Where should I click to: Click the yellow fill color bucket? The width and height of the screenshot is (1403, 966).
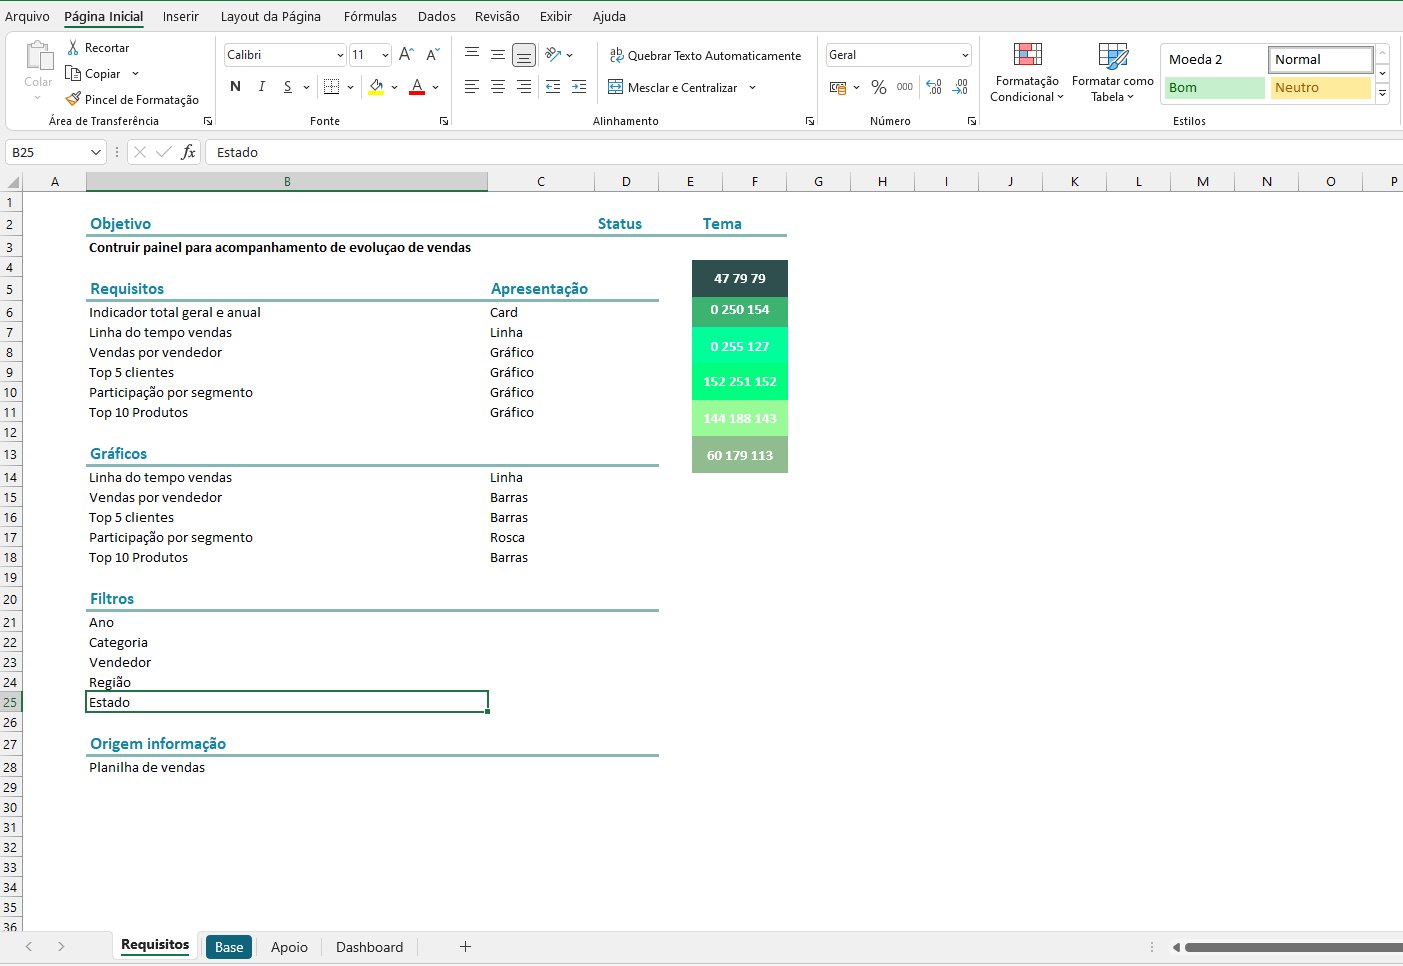tap(376, 87)
